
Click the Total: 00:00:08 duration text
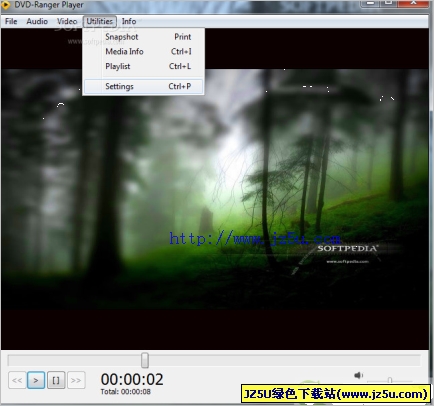126,392
